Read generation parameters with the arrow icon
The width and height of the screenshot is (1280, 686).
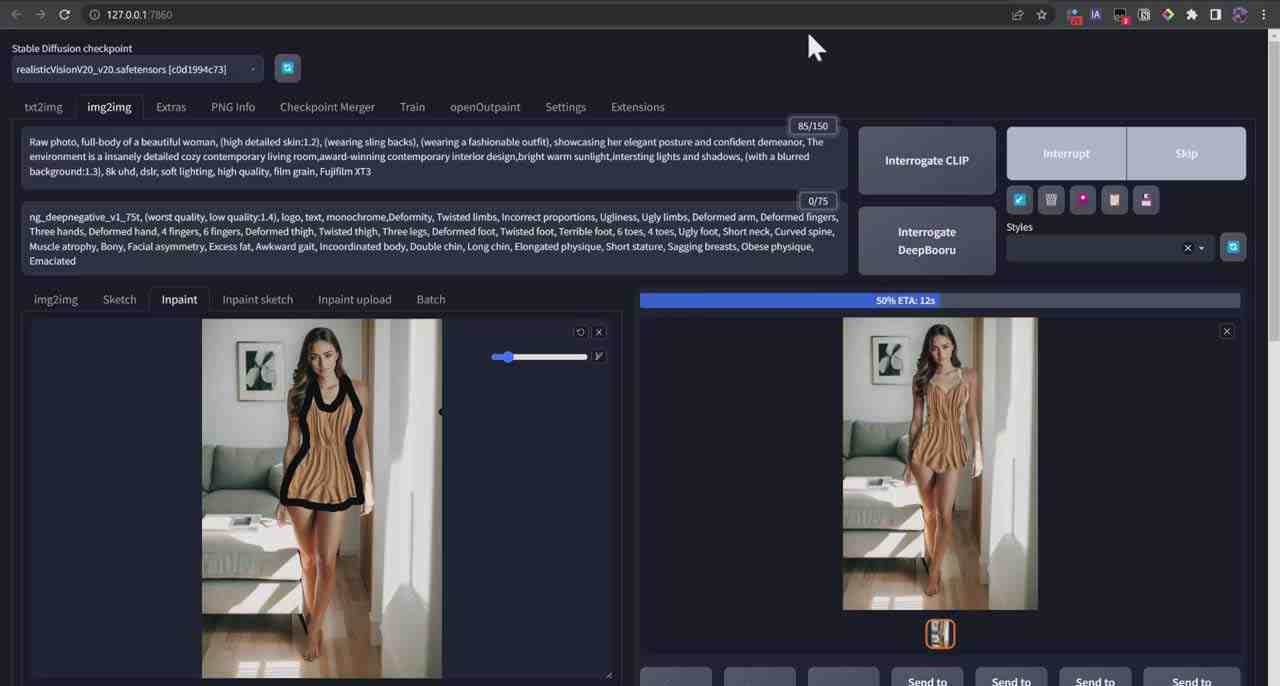tap(1019, 199)
